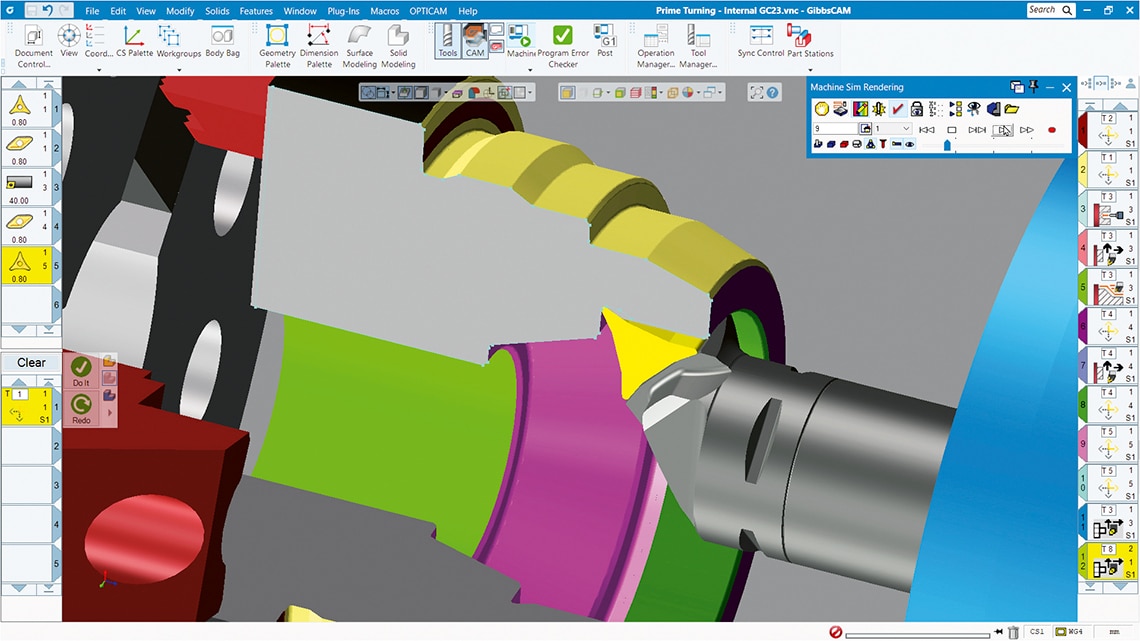Click the Surface Modeling icon
This screenshot has height=641, width=1140.
click(359, 45)
